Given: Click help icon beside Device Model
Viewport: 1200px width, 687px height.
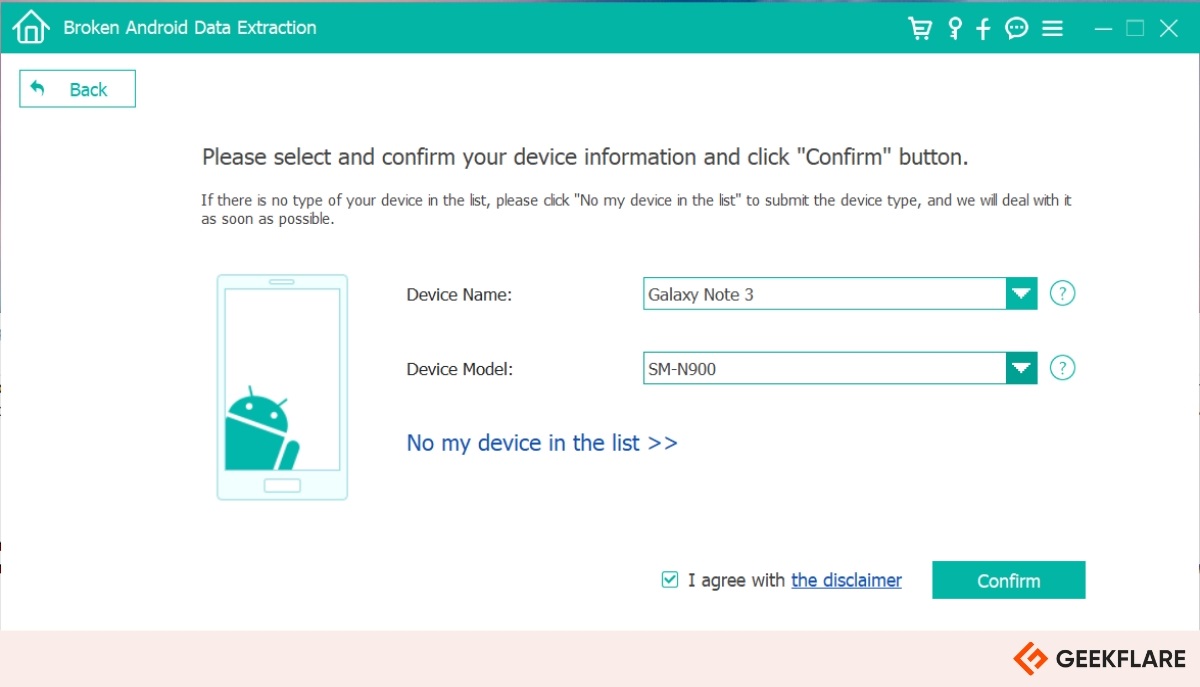Looking at the screenshot, I should [x=1063, y=368].
